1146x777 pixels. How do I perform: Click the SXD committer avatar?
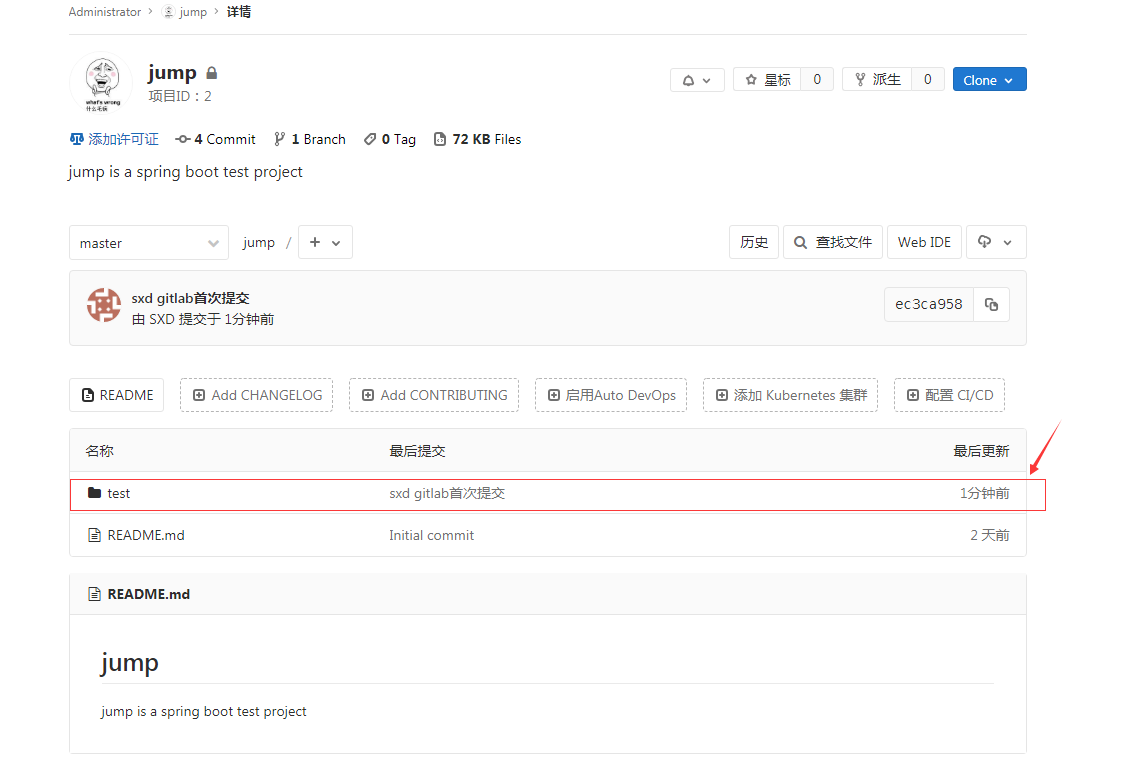[x=104, y=305]
